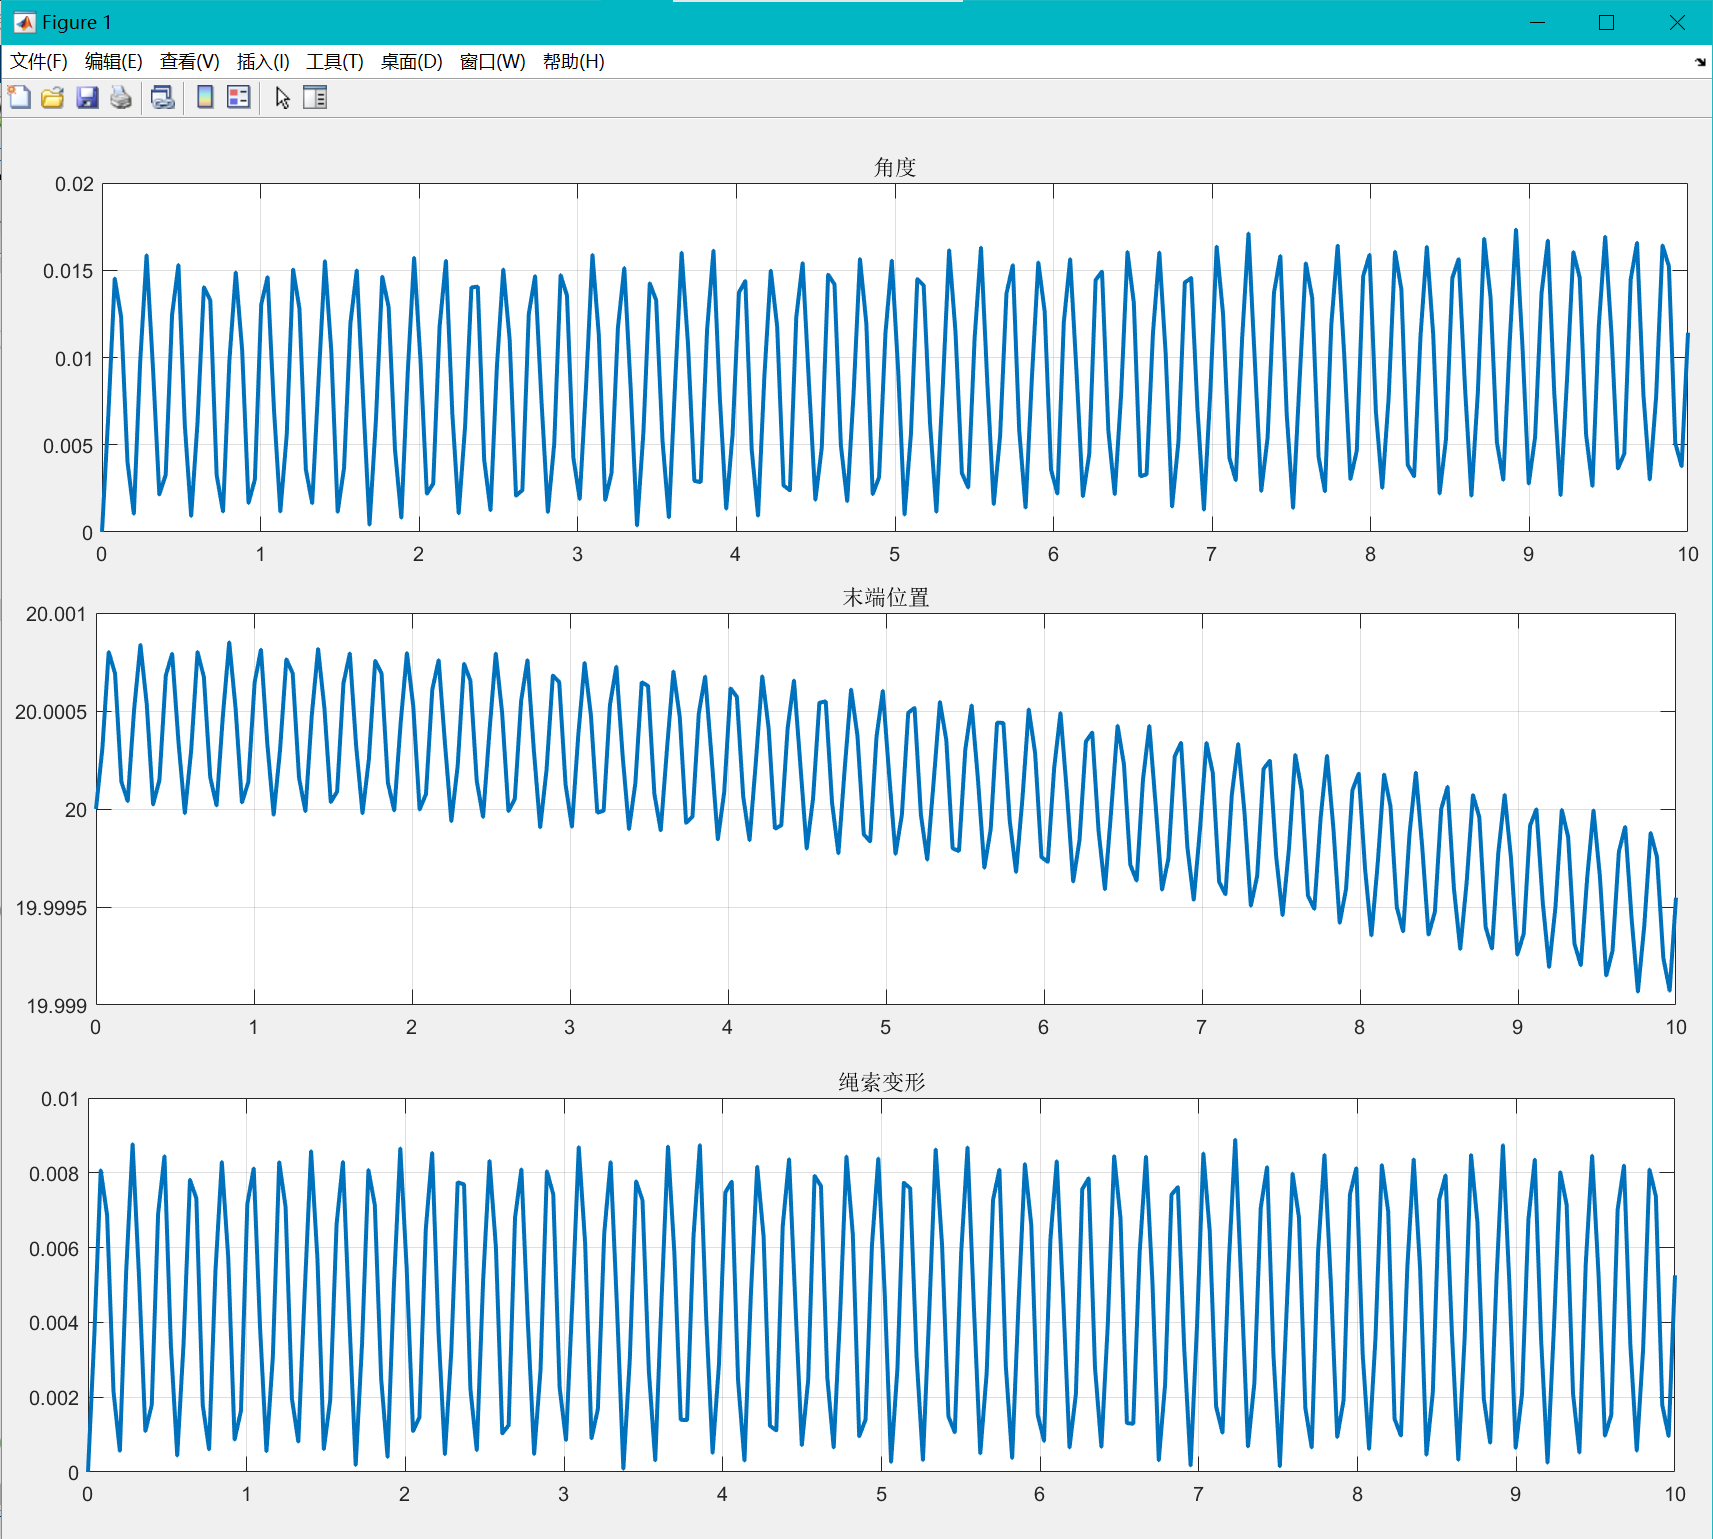Click the MATLAB logo in the title bar
This screenshot has height=1539, width=1713.
click(x=24, y=22)
